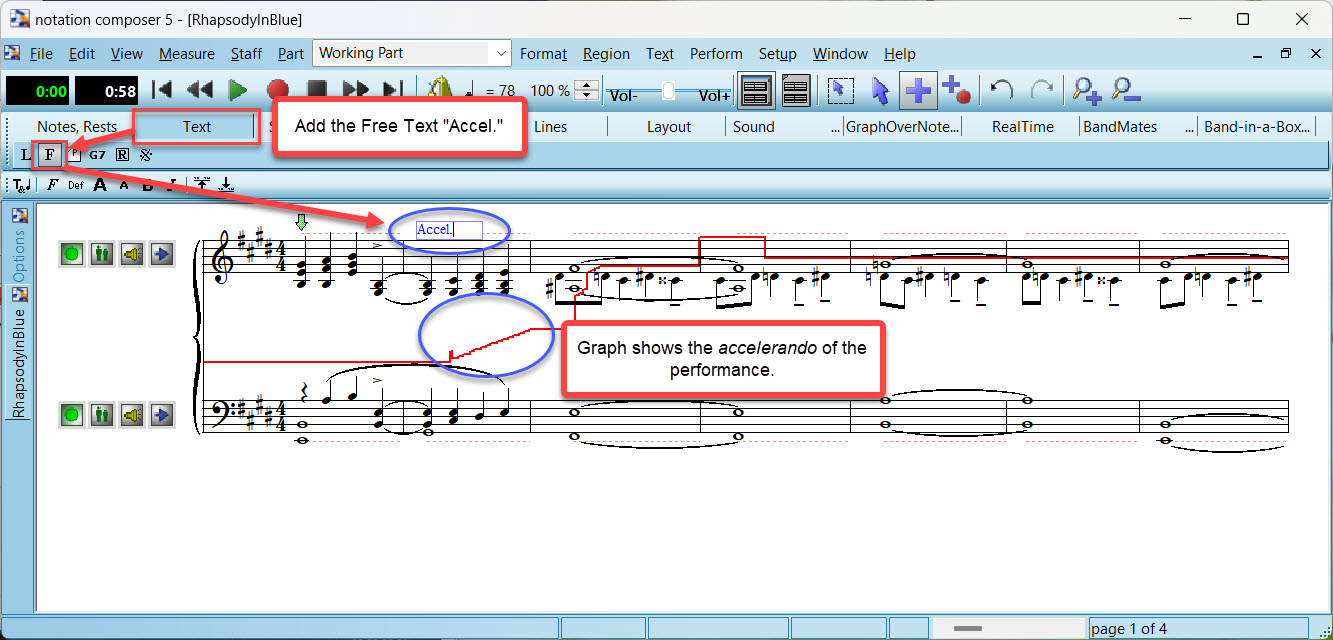Image resolution: width=1333 pixels, height=640 pixels.
Task: Select the Lyrics 'L' text tool
Action: pyautogui.click(x=26, y=155)
